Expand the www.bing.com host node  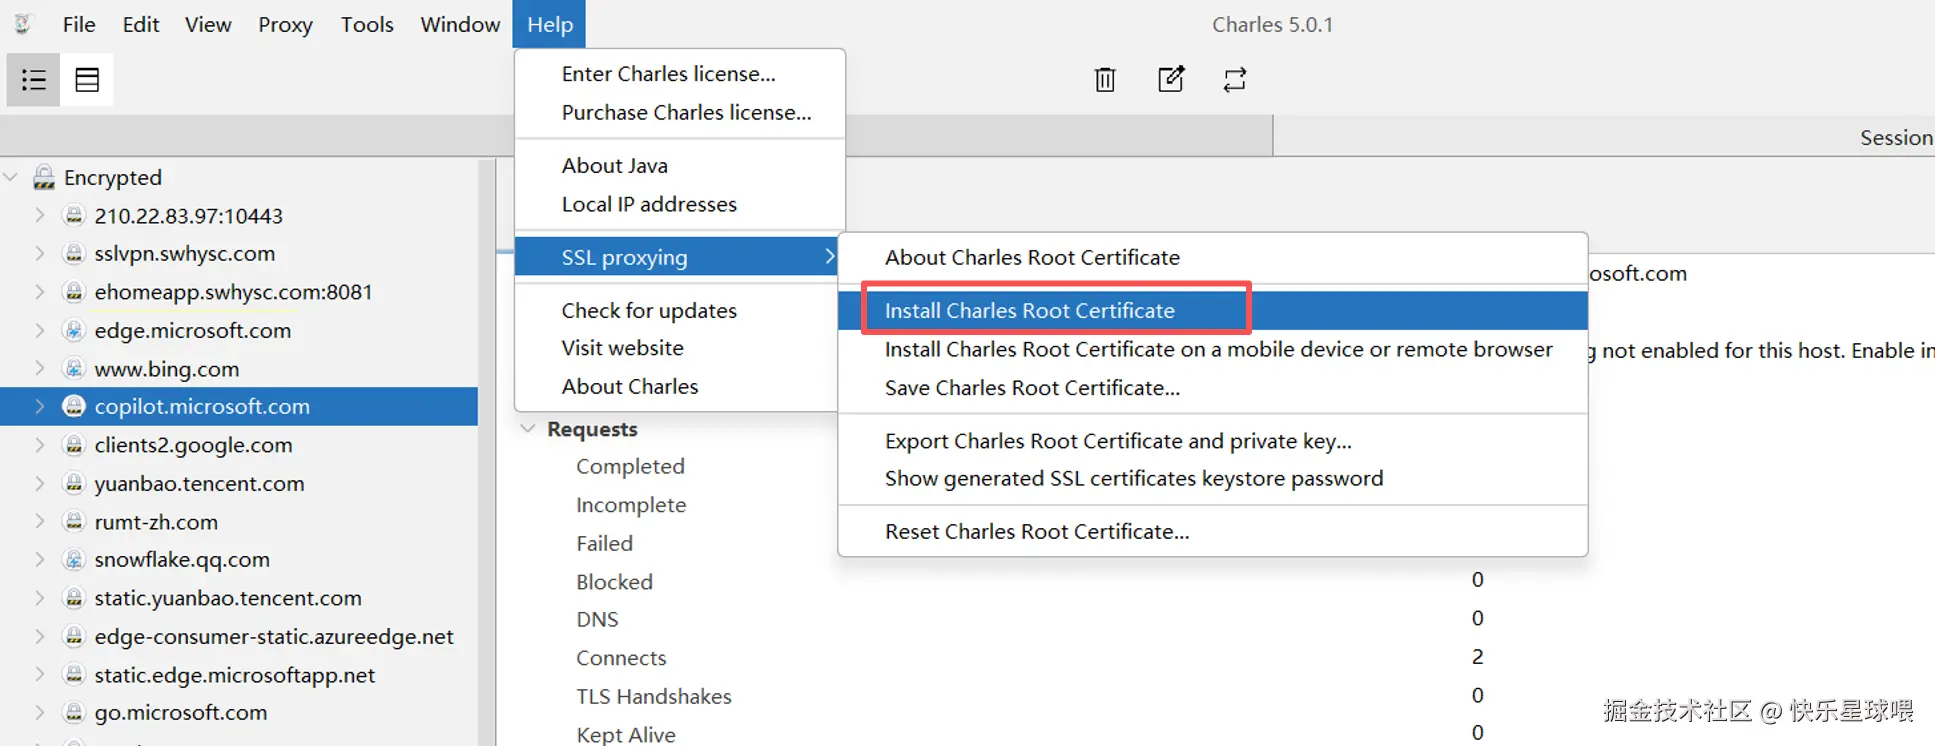40,369
